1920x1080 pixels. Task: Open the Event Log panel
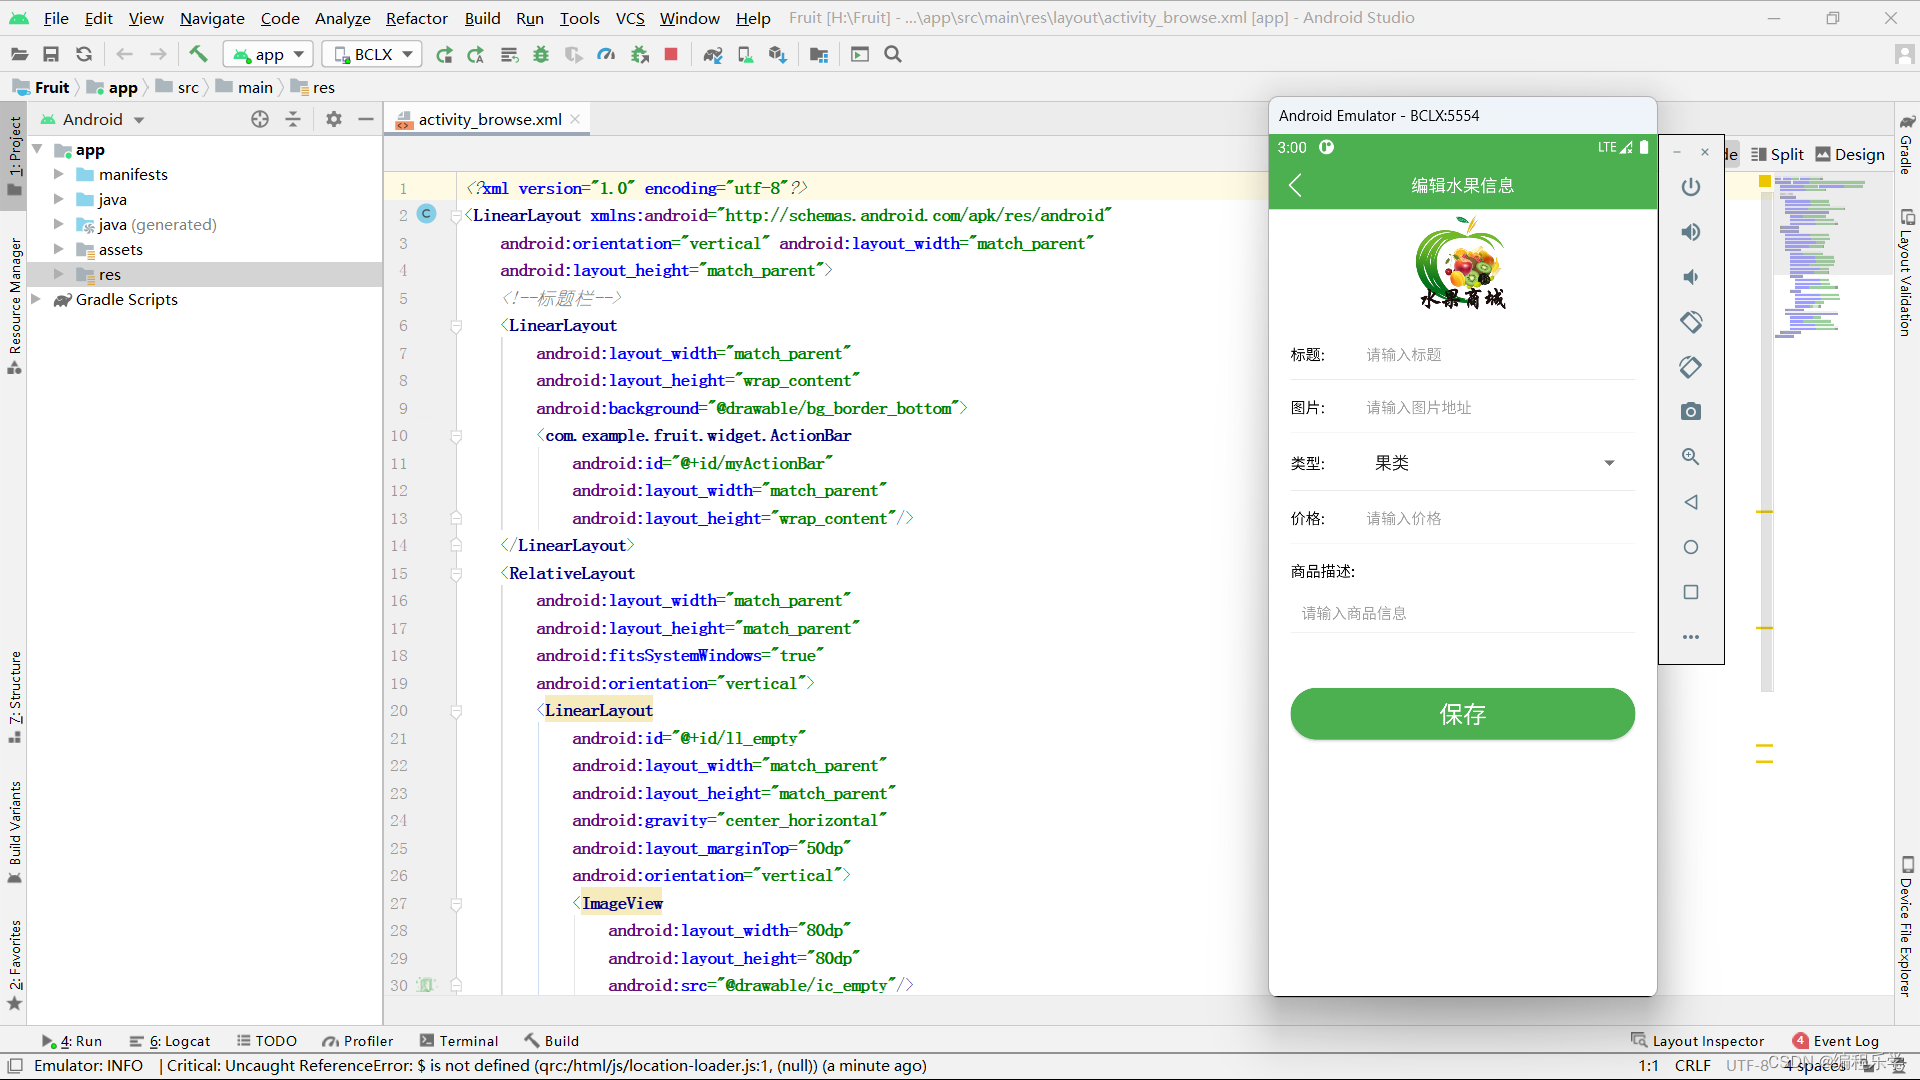click(x=1836, y=1041)
